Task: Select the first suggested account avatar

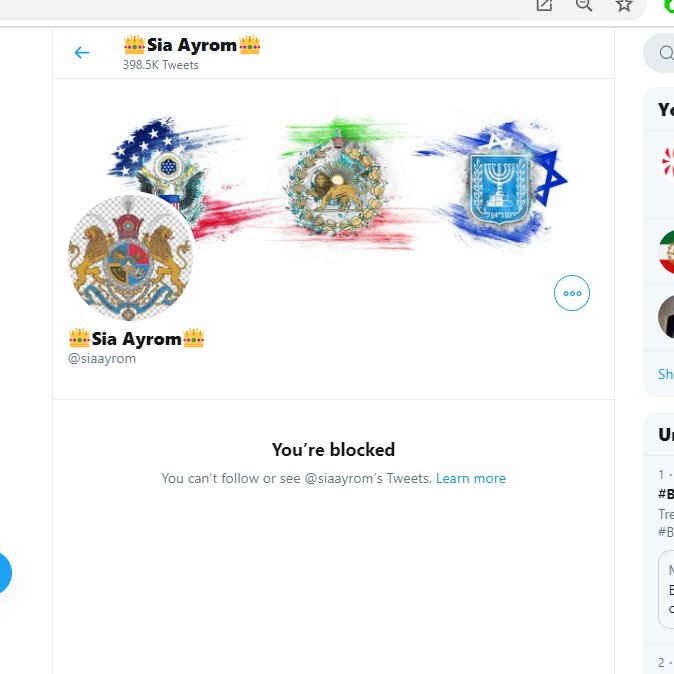Action: (x=667, y=163)
